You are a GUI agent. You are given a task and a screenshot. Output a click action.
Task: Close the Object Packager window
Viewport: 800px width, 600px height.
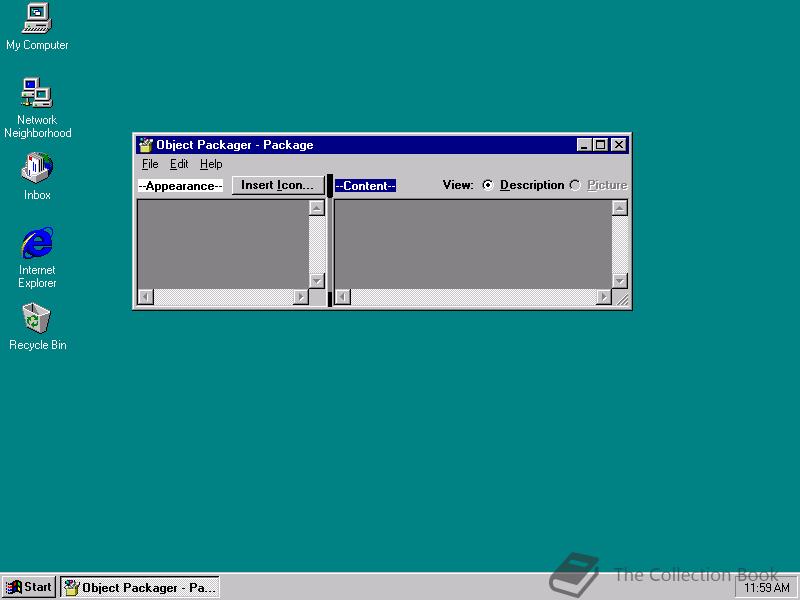click(x=619, y=145)
